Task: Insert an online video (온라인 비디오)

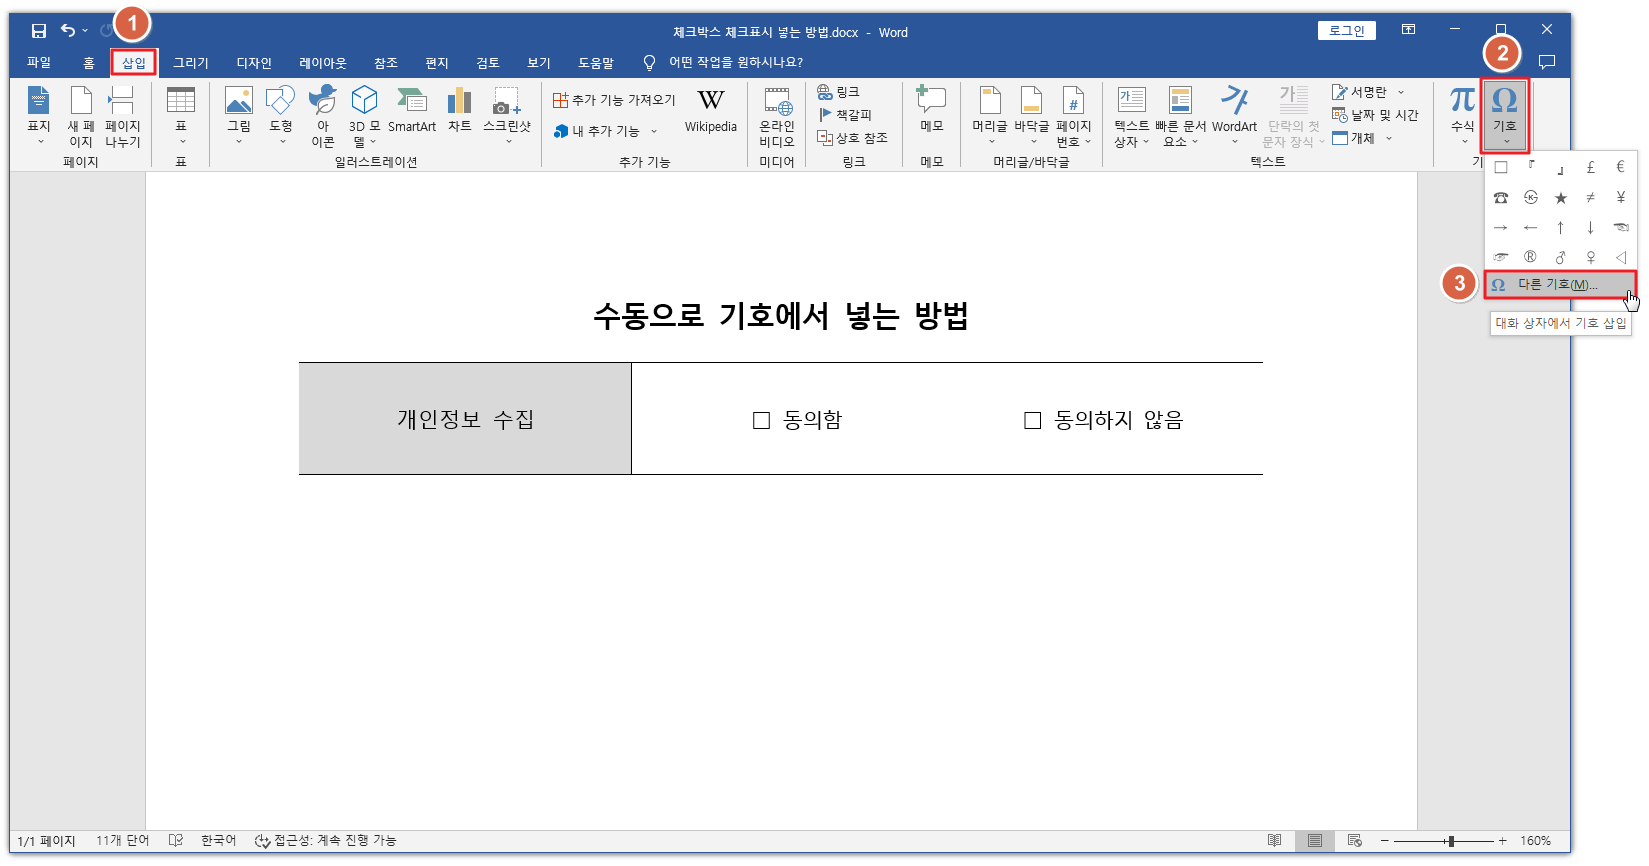Action: coord(777,116)
